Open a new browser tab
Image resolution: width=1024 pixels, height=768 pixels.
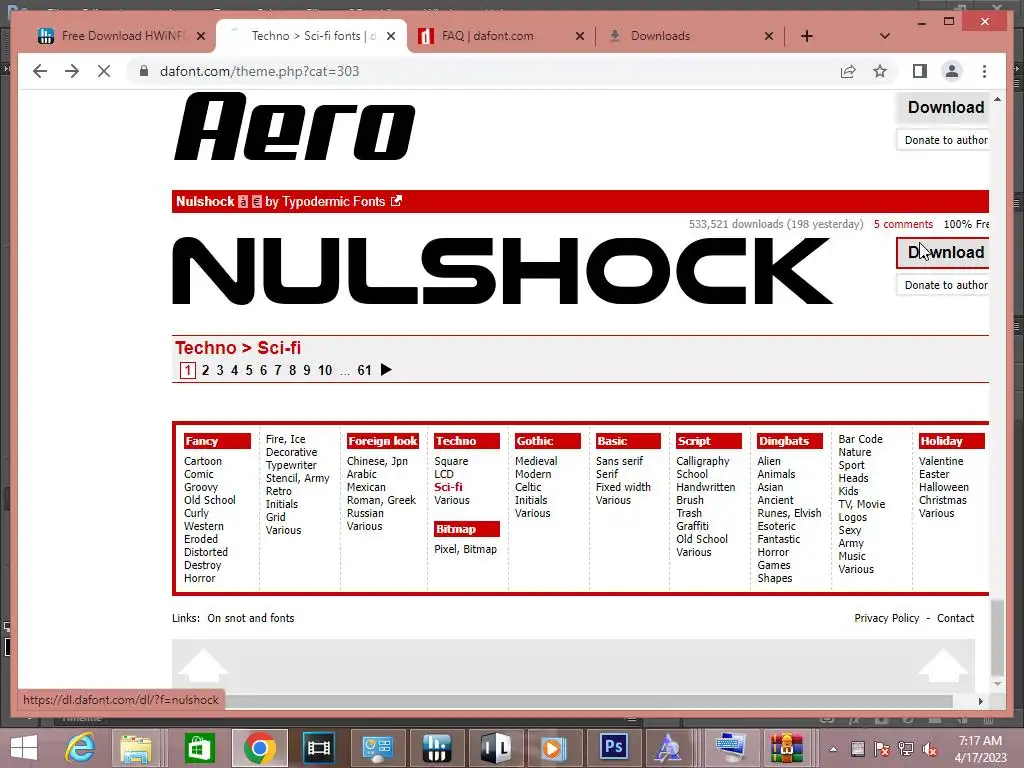[807, 36]
